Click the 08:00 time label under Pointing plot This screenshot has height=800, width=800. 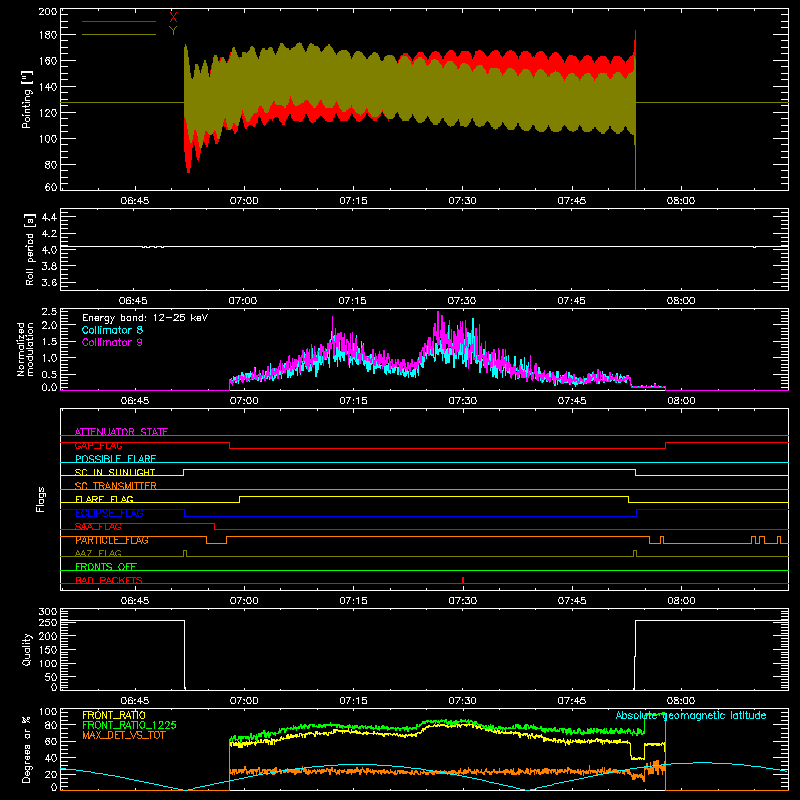[681, 201]
